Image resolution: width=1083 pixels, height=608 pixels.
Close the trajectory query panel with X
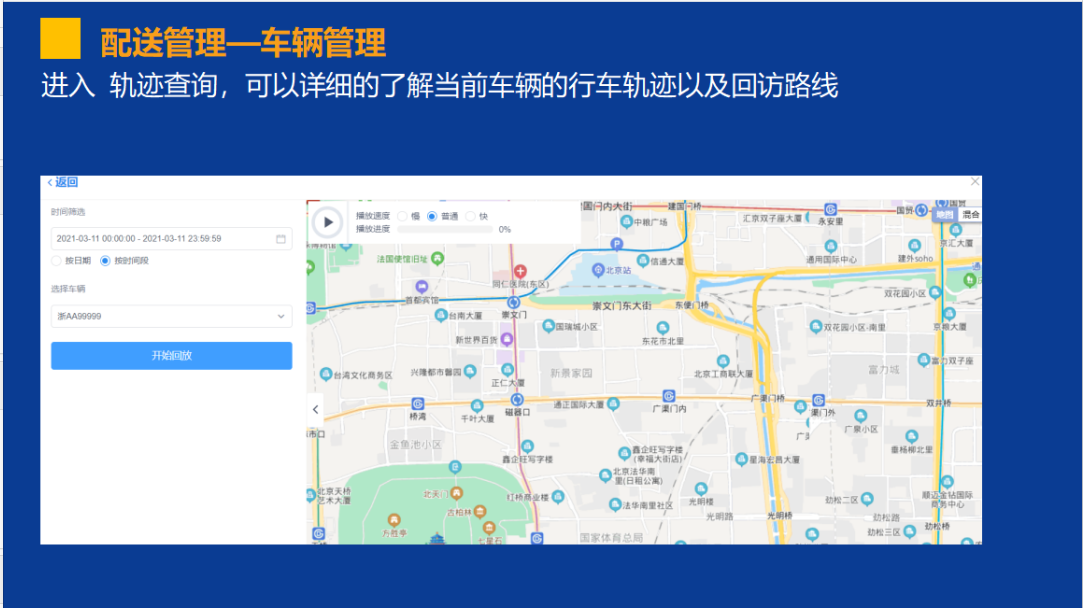(975, 182)
